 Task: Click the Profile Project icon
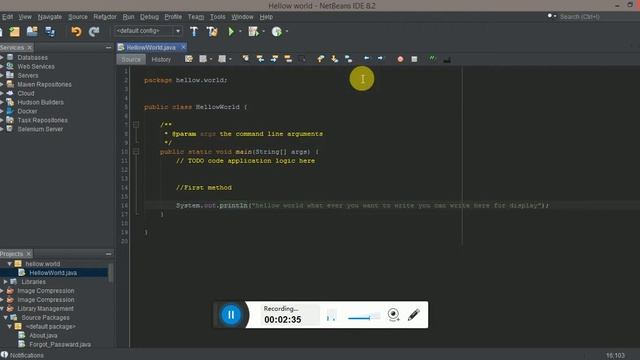277,31
